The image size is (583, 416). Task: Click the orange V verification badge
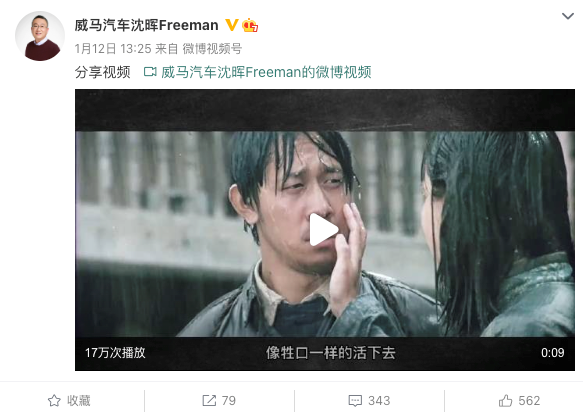[x=232, y=25]
